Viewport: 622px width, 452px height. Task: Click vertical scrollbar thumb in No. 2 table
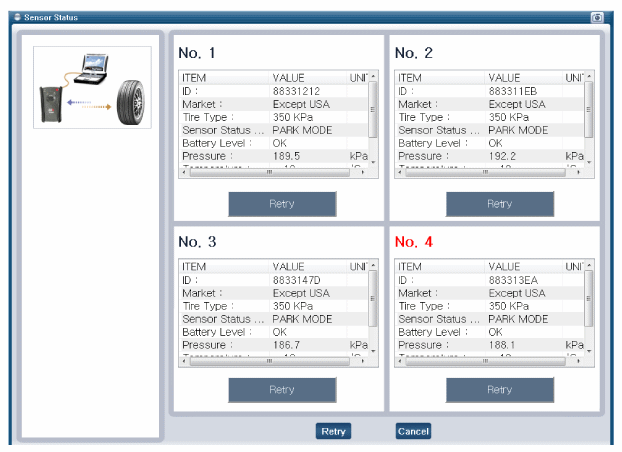[x=589, y=110]
